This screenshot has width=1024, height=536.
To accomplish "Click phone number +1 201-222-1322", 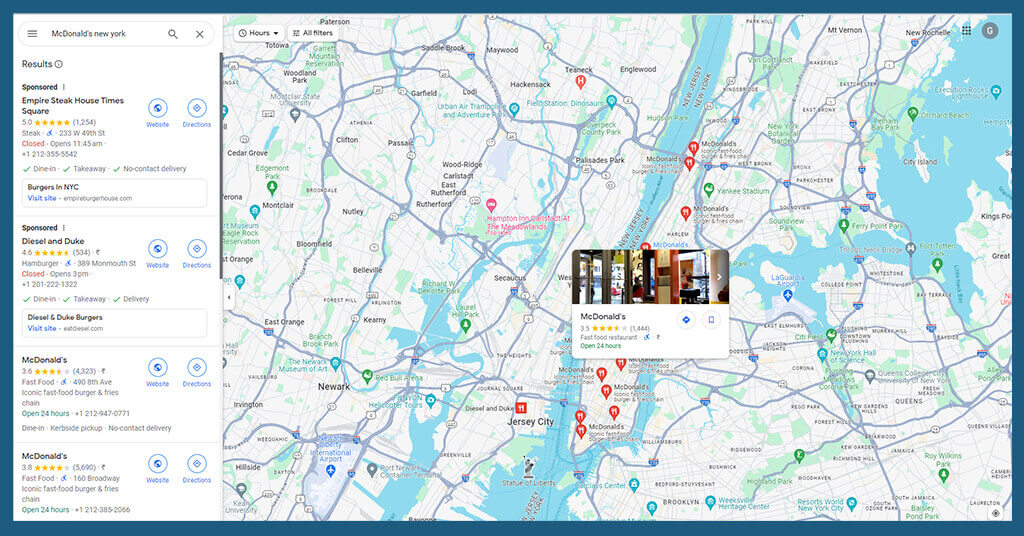I will coord(50,284).
